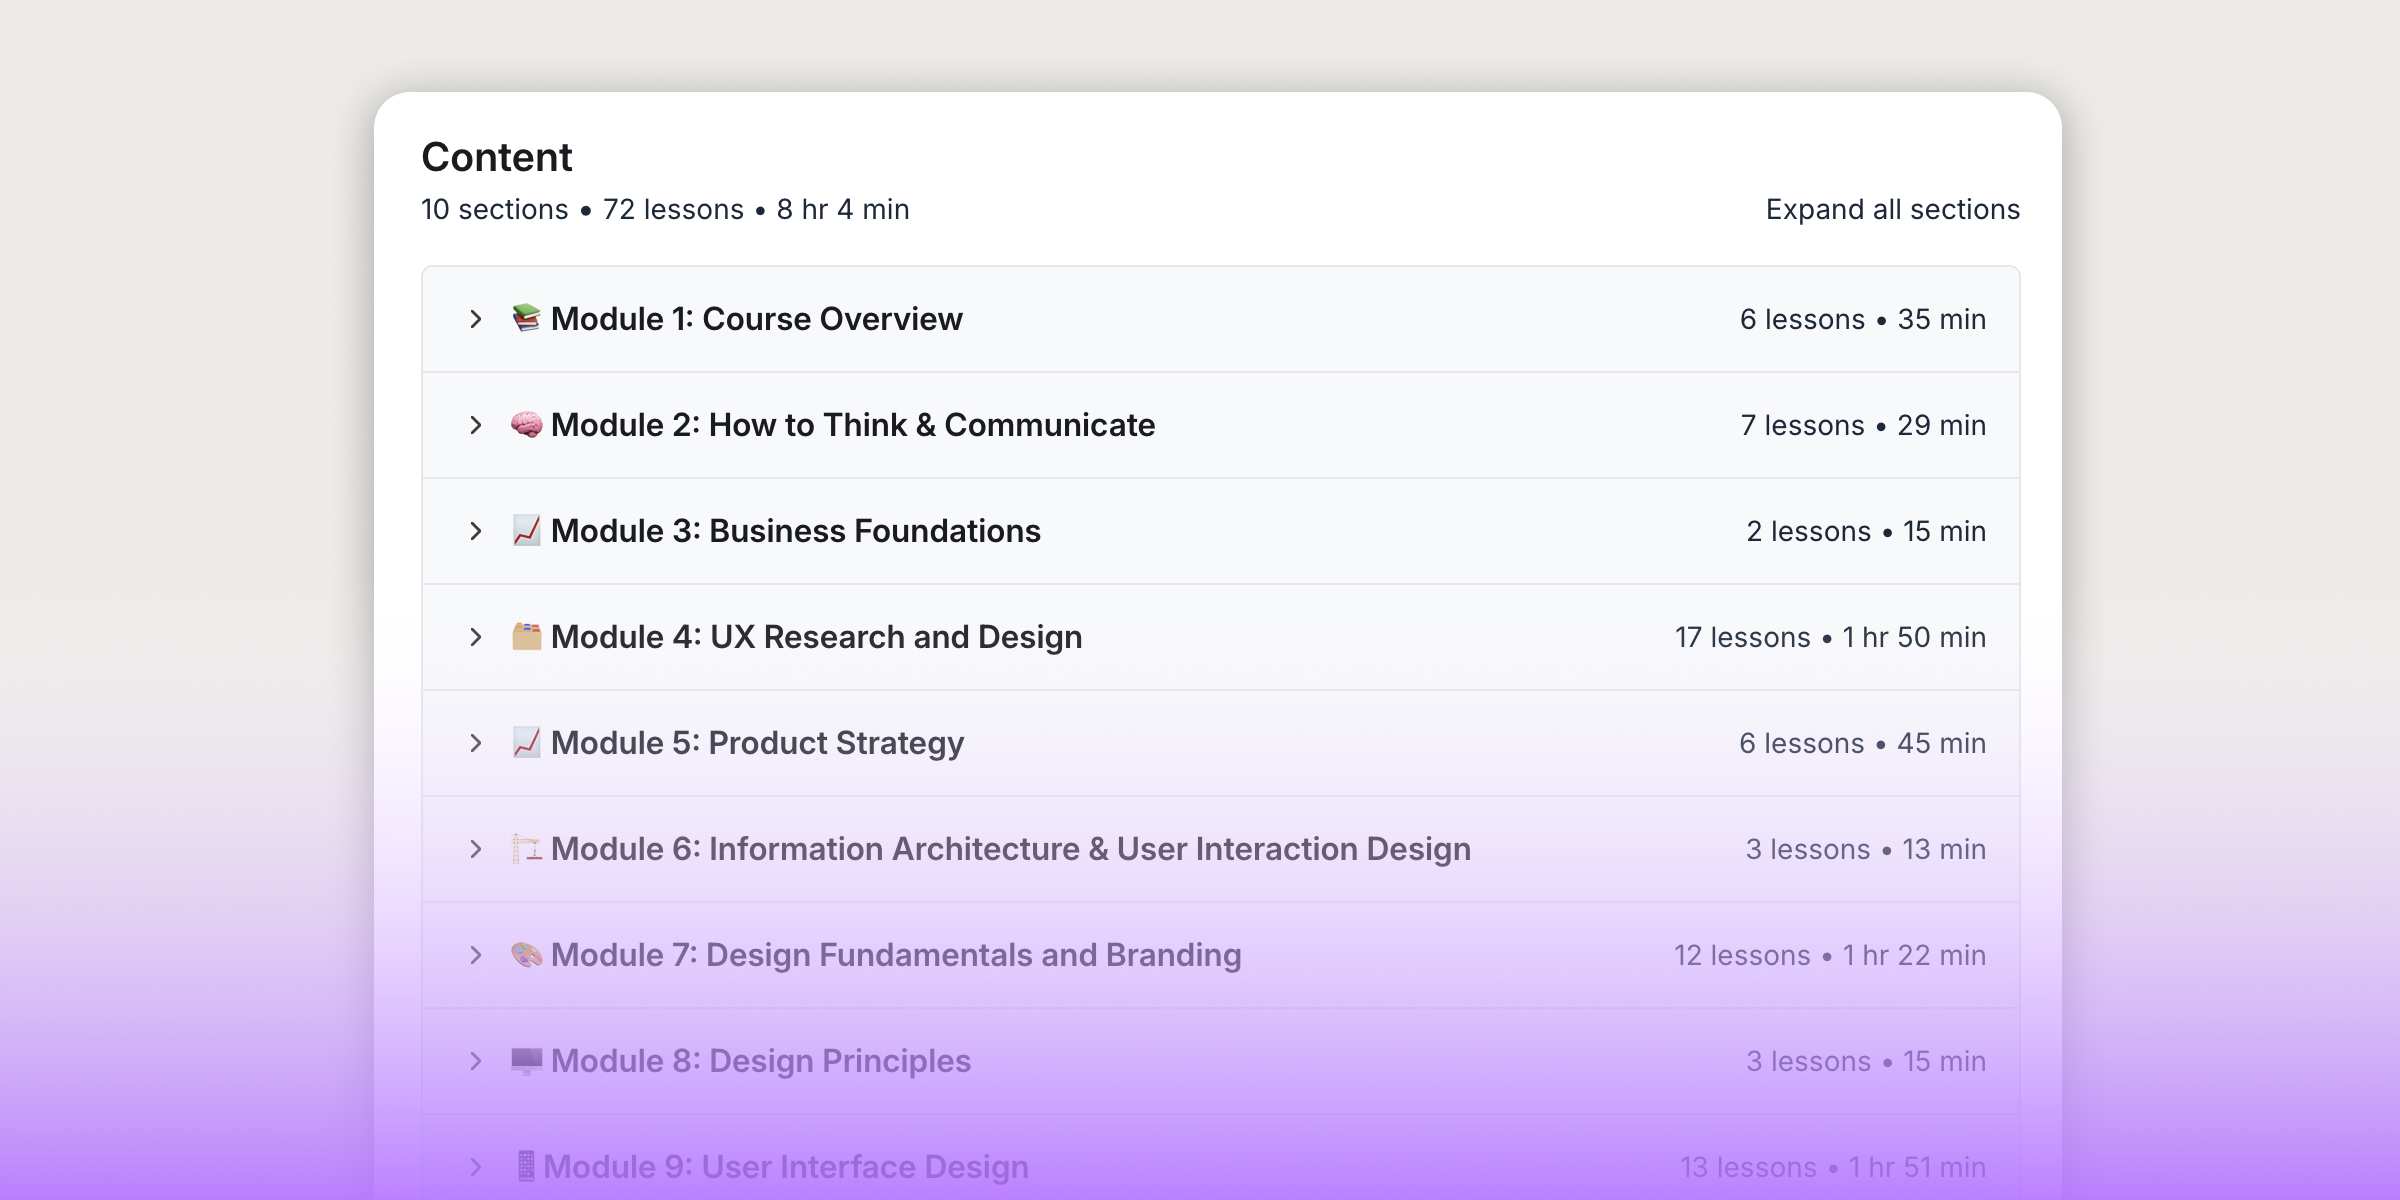
Task: Click the crane emoji icon of Module 6
Action: 526,849
